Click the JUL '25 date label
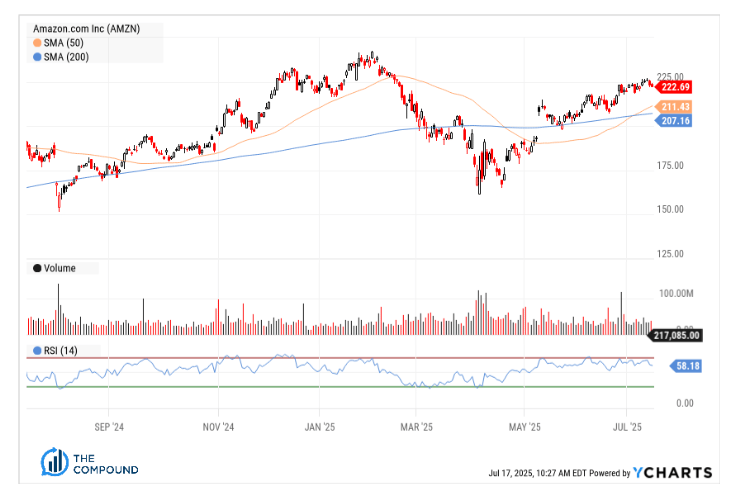Viewport: 738px width, 497px height. 627,427
